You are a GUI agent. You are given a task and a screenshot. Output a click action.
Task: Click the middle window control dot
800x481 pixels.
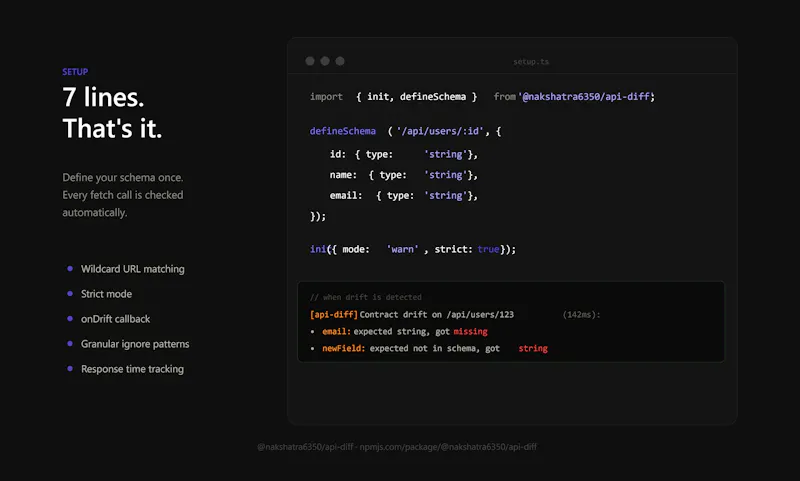325,61
